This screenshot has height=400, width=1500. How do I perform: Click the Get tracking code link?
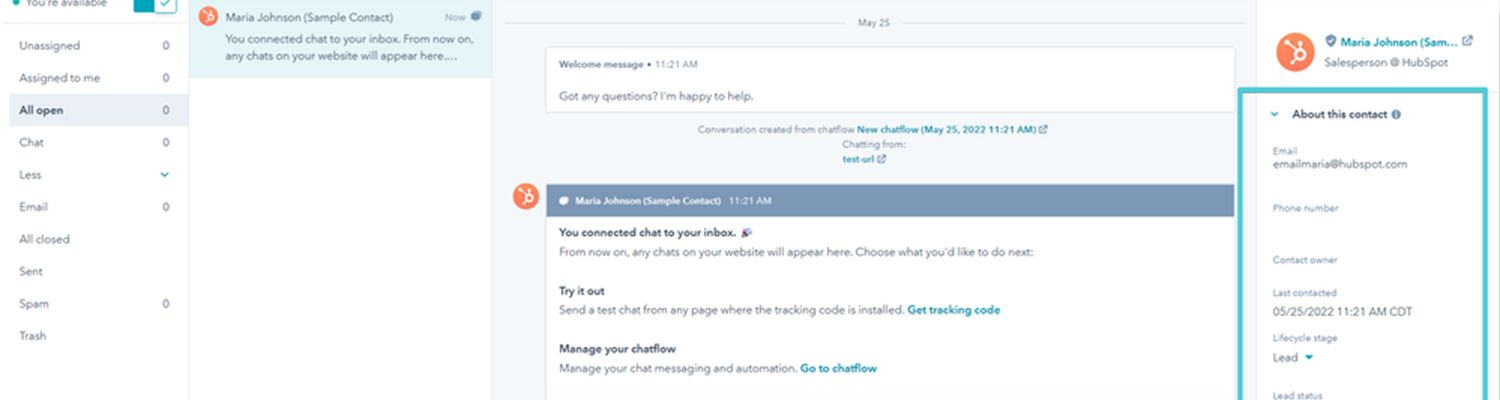click(x=954, y=310)
